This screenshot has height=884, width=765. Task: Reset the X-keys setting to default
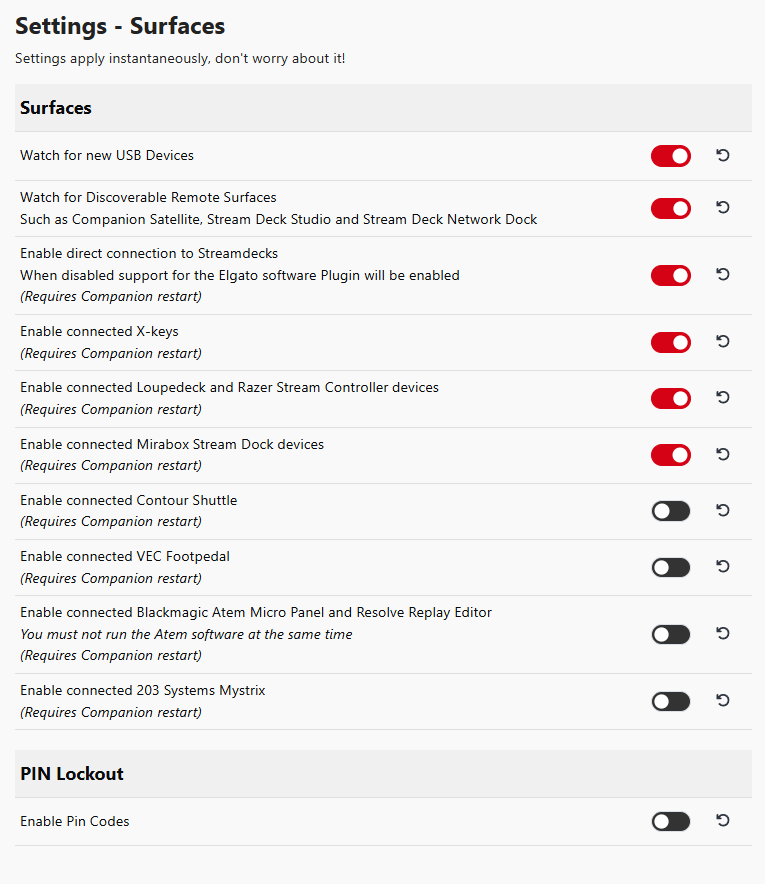723,342
